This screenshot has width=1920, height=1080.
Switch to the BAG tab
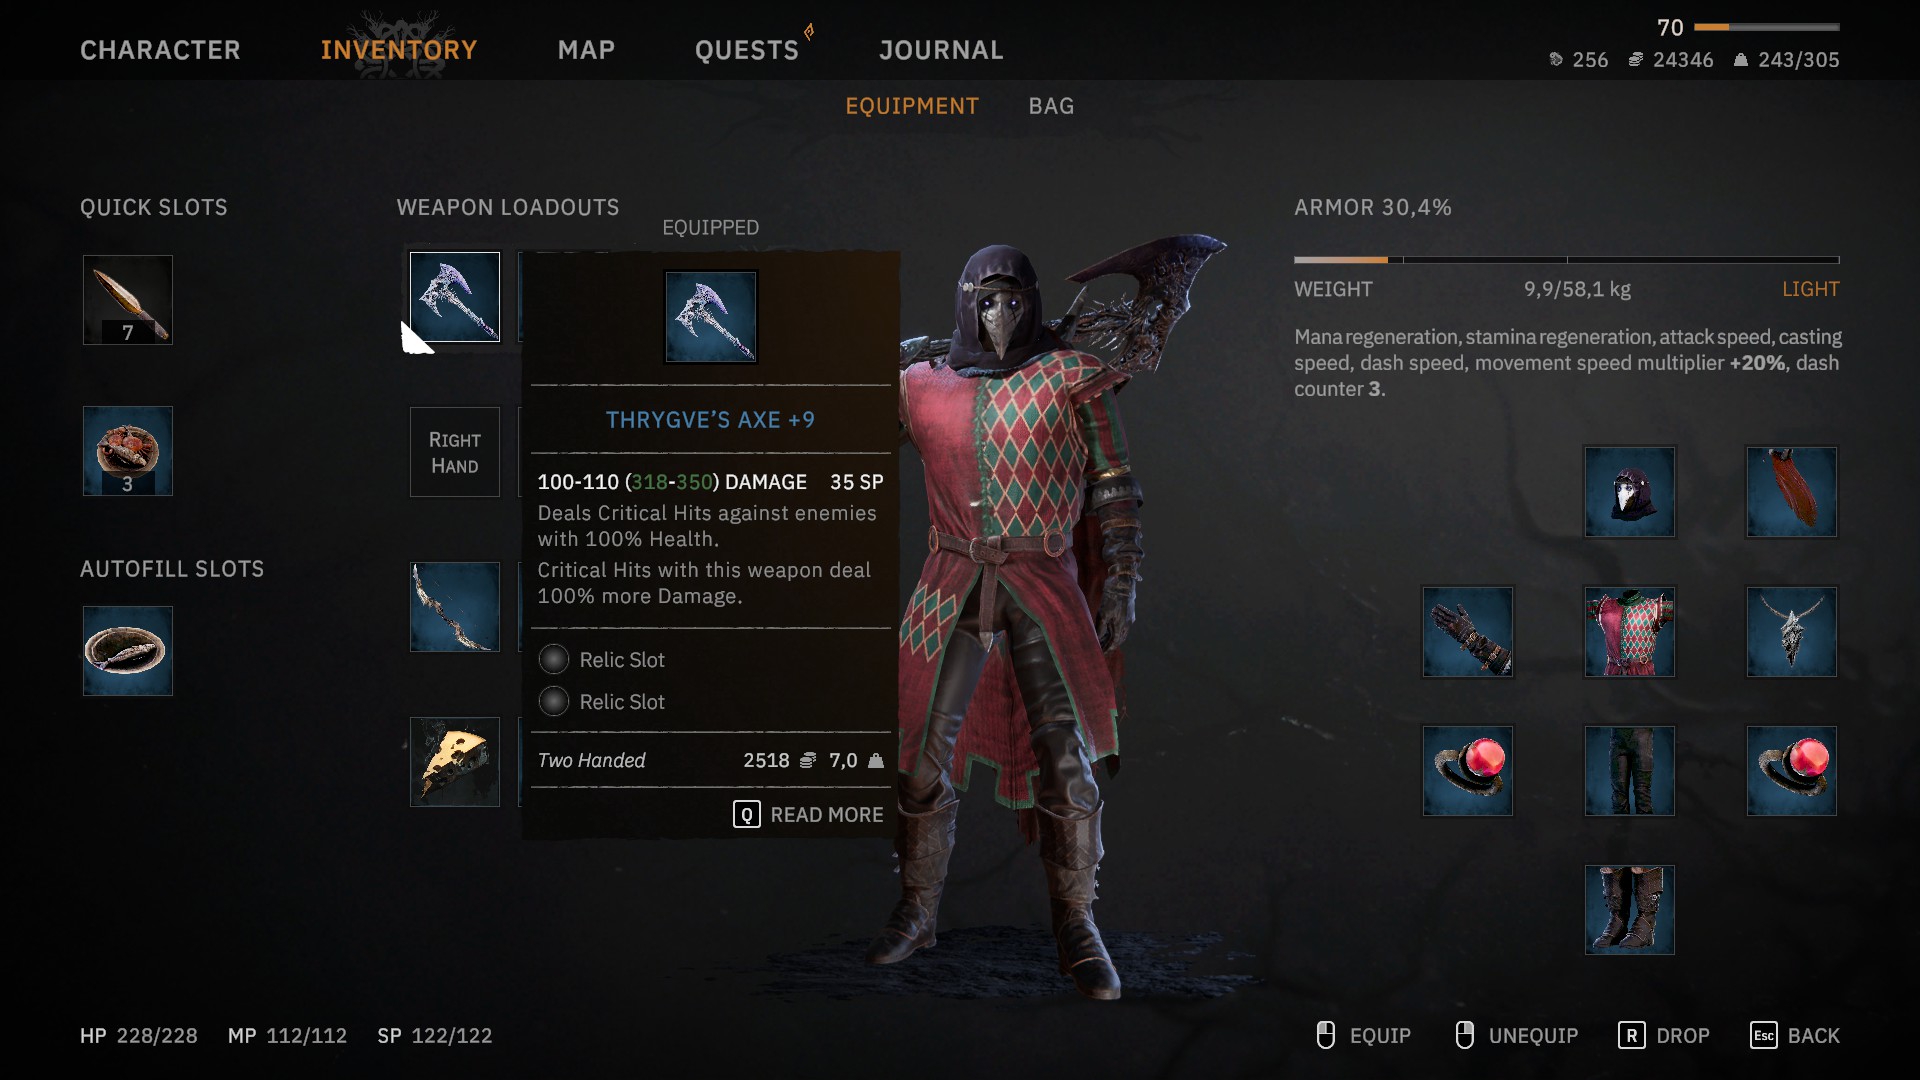point(1051,106)
